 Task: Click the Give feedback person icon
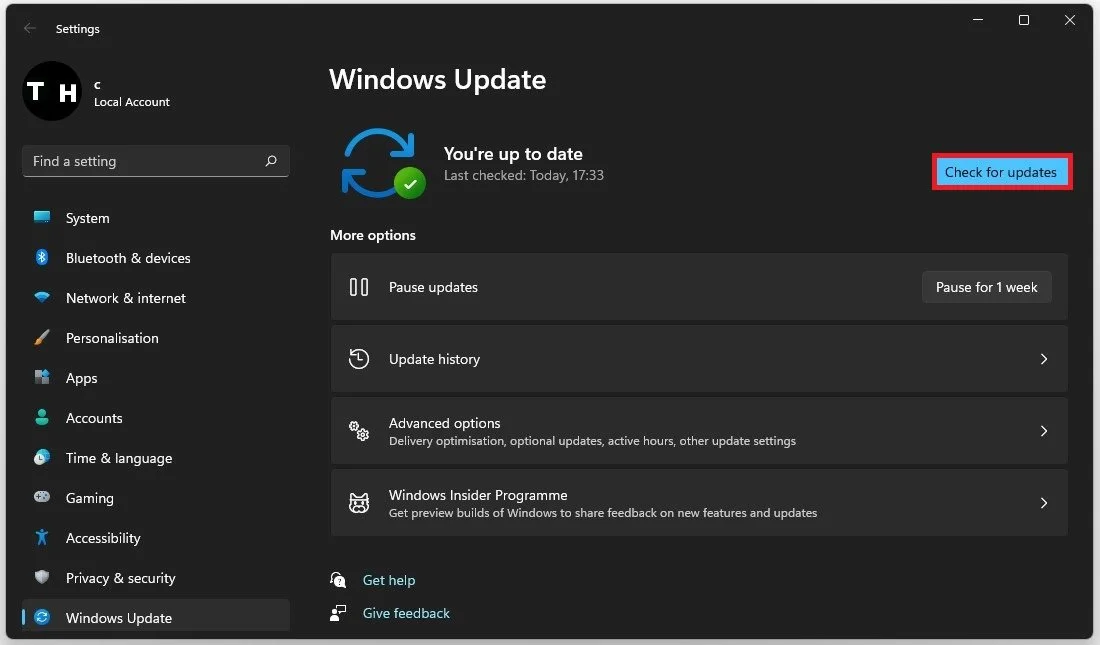(338, 613)
